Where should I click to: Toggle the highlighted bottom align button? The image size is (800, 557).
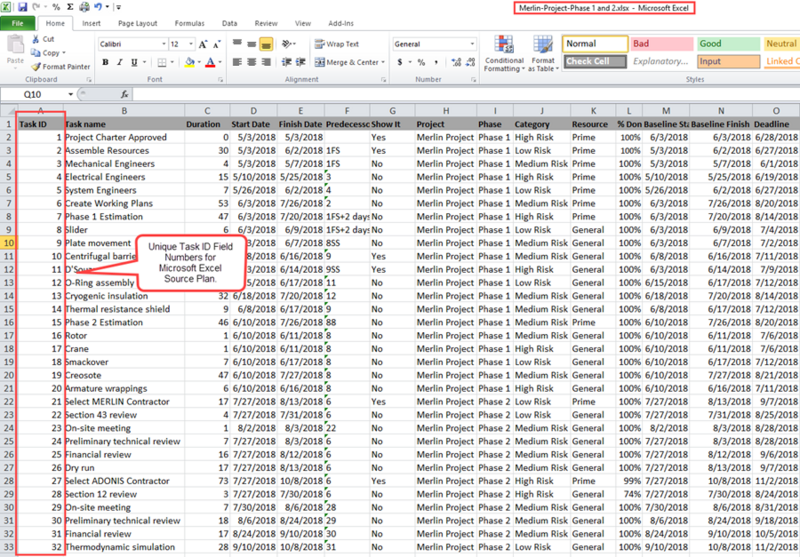[x=266, y=44]
